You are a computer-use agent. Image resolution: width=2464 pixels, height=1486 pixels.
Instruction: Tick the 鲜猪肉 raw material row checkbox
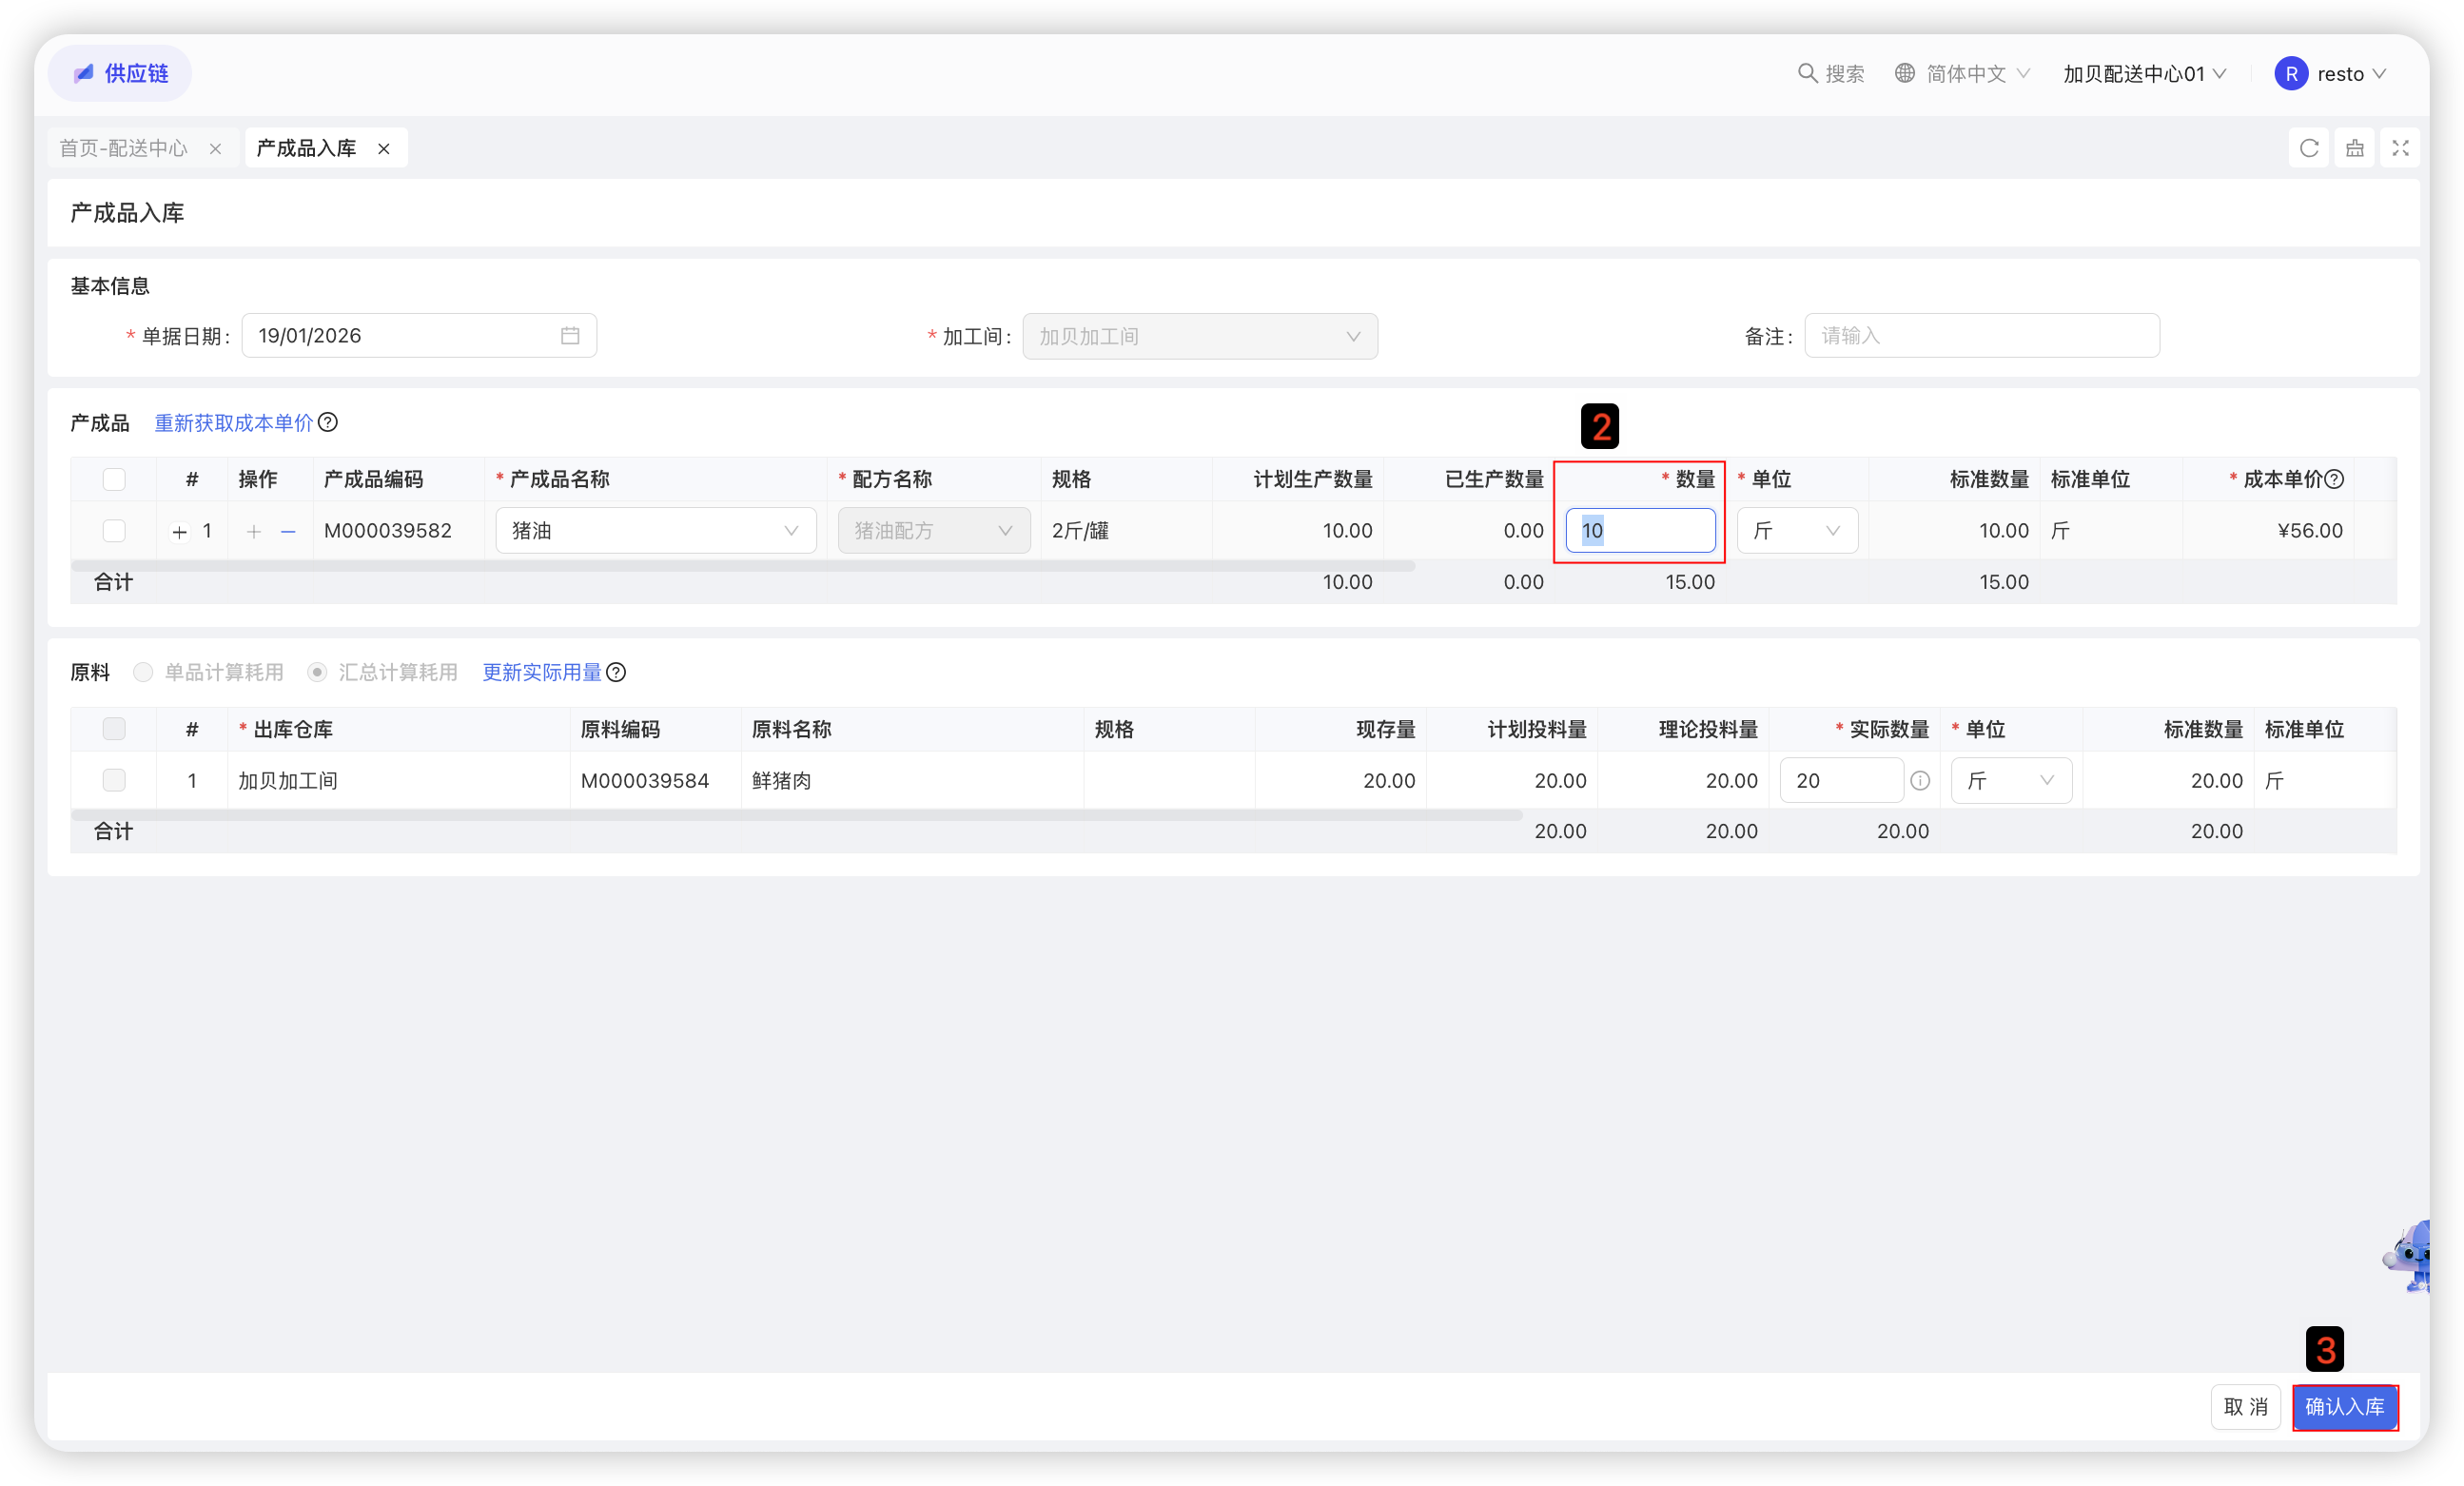click(x=114, y=781)
